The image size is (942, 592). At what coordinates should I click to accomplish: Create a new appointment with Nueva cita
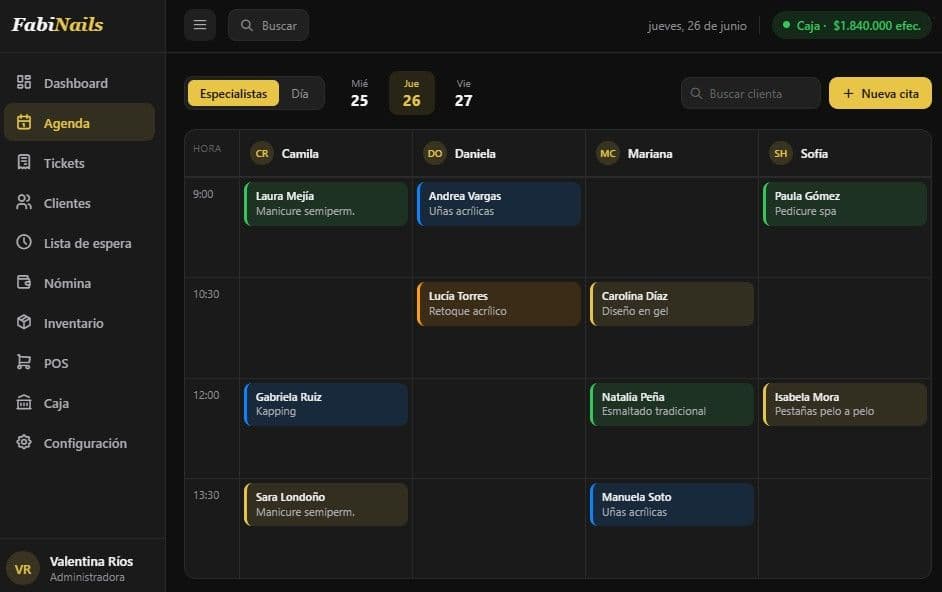(880, 93)
